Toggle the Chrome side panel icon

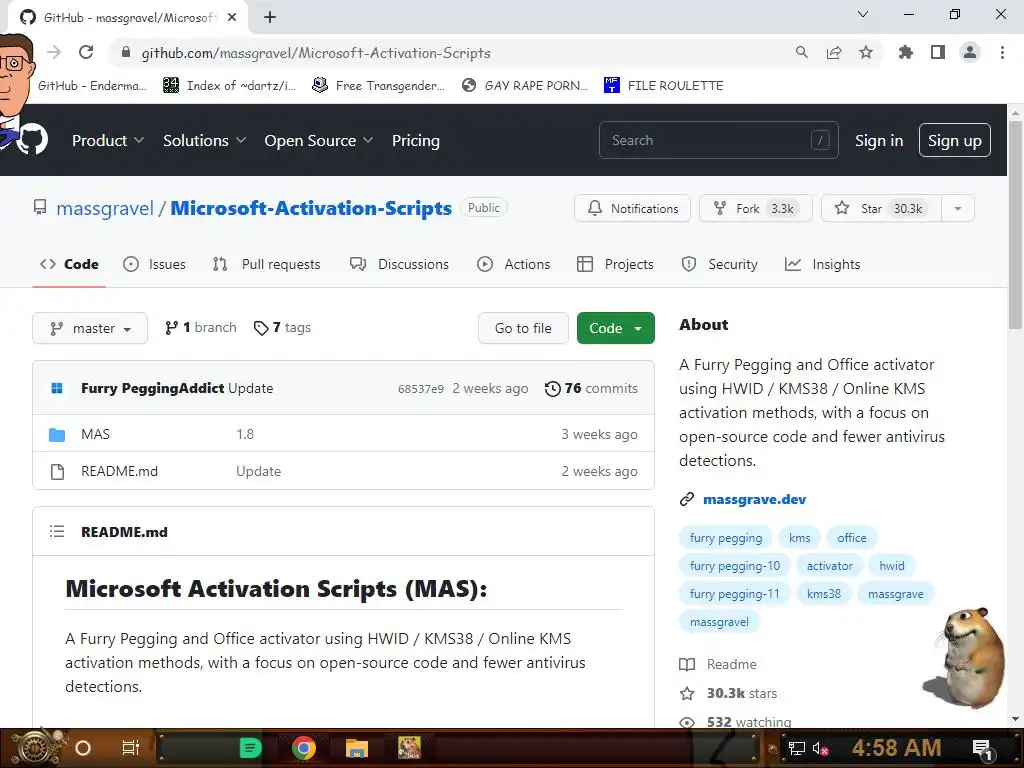[x=938, y=52]
